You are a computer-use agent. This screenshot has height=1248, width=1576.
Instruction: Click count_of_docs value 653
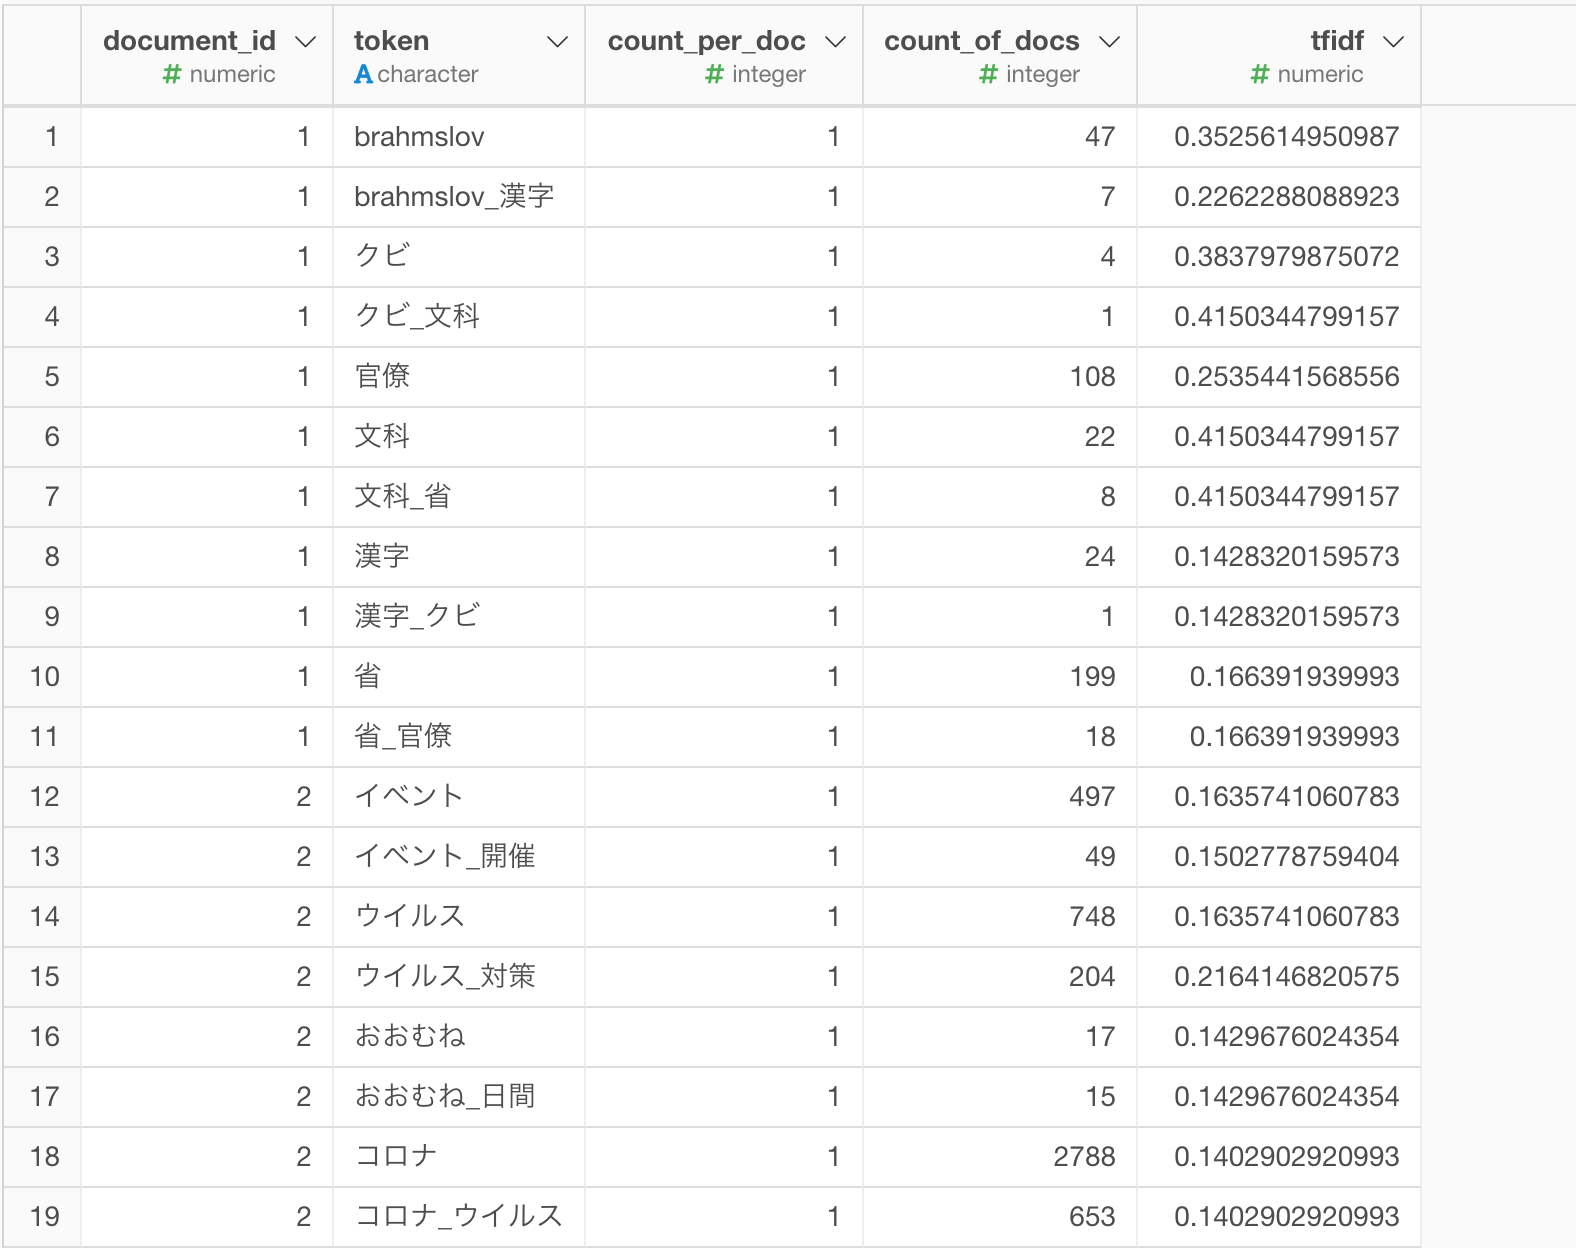coord(1092,1217)
